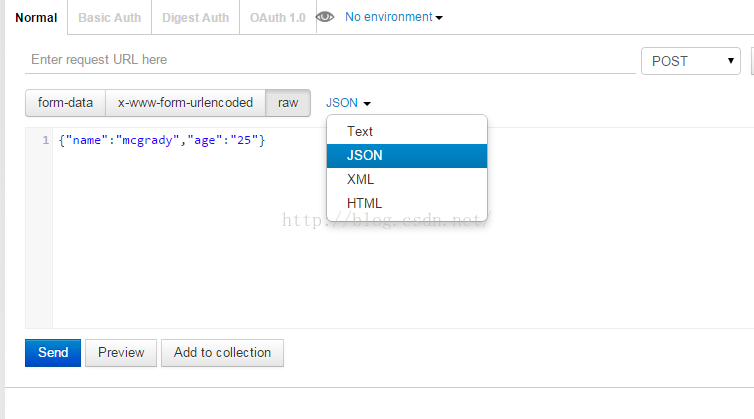Switch to the Normal tab
This screenshot has width=754, height=419.
36,18
